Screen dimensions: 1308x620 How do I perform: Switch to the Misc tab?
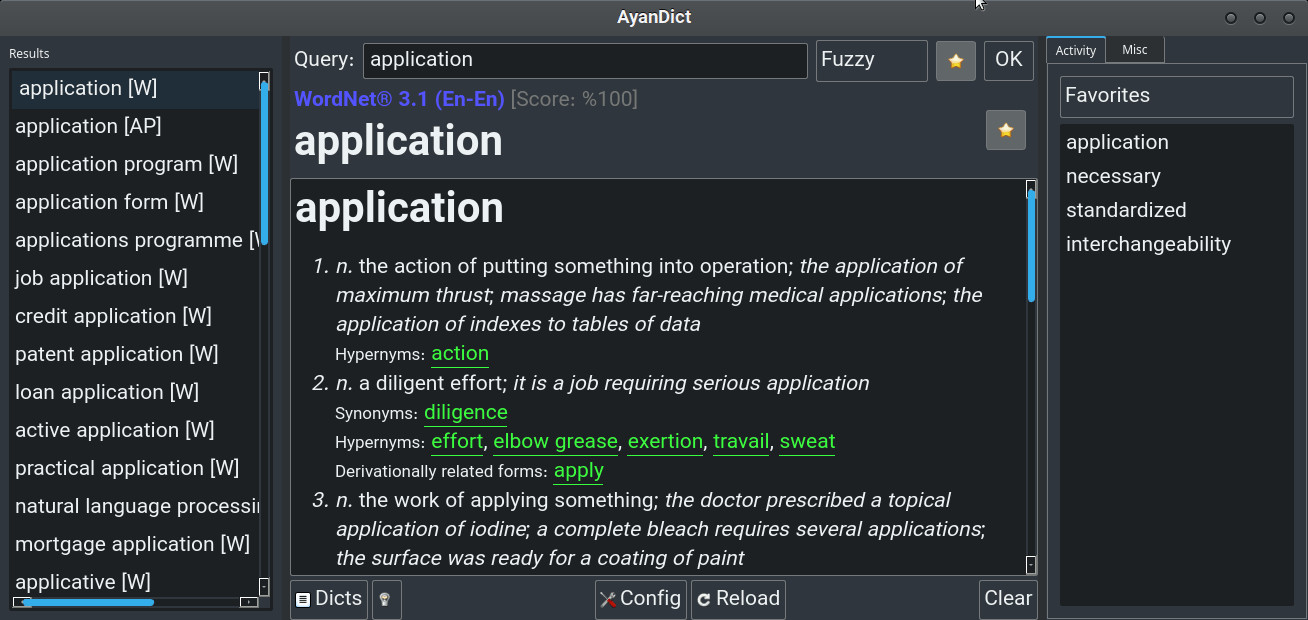(1134, 50)
